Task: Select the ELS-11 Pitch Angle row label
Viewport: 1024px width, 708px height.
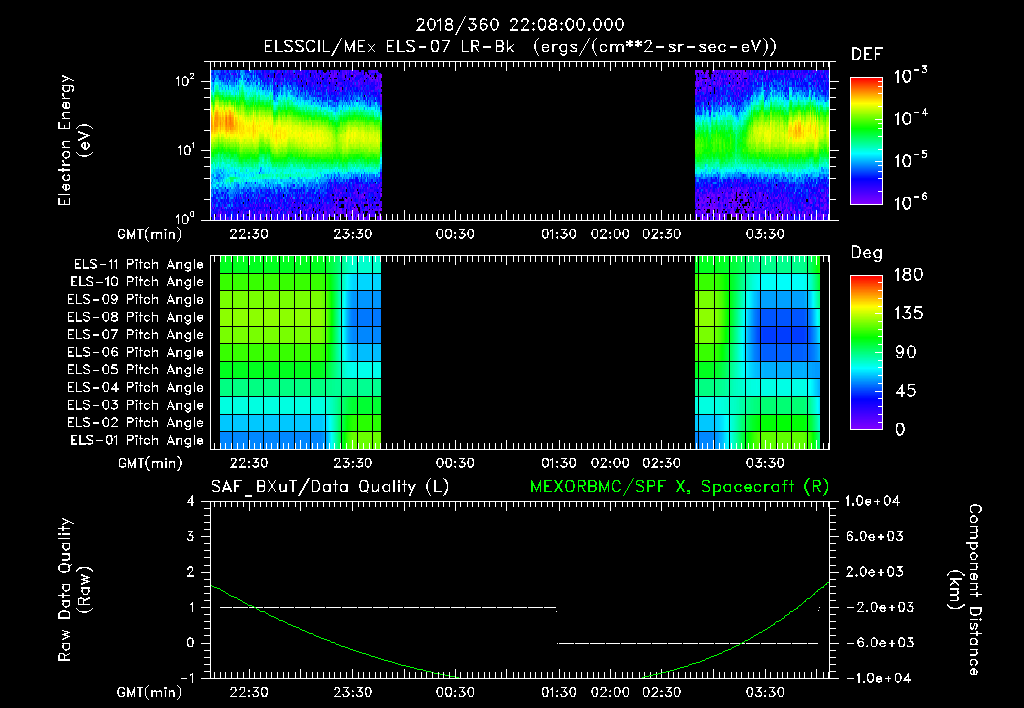Action: pos(138,265)
